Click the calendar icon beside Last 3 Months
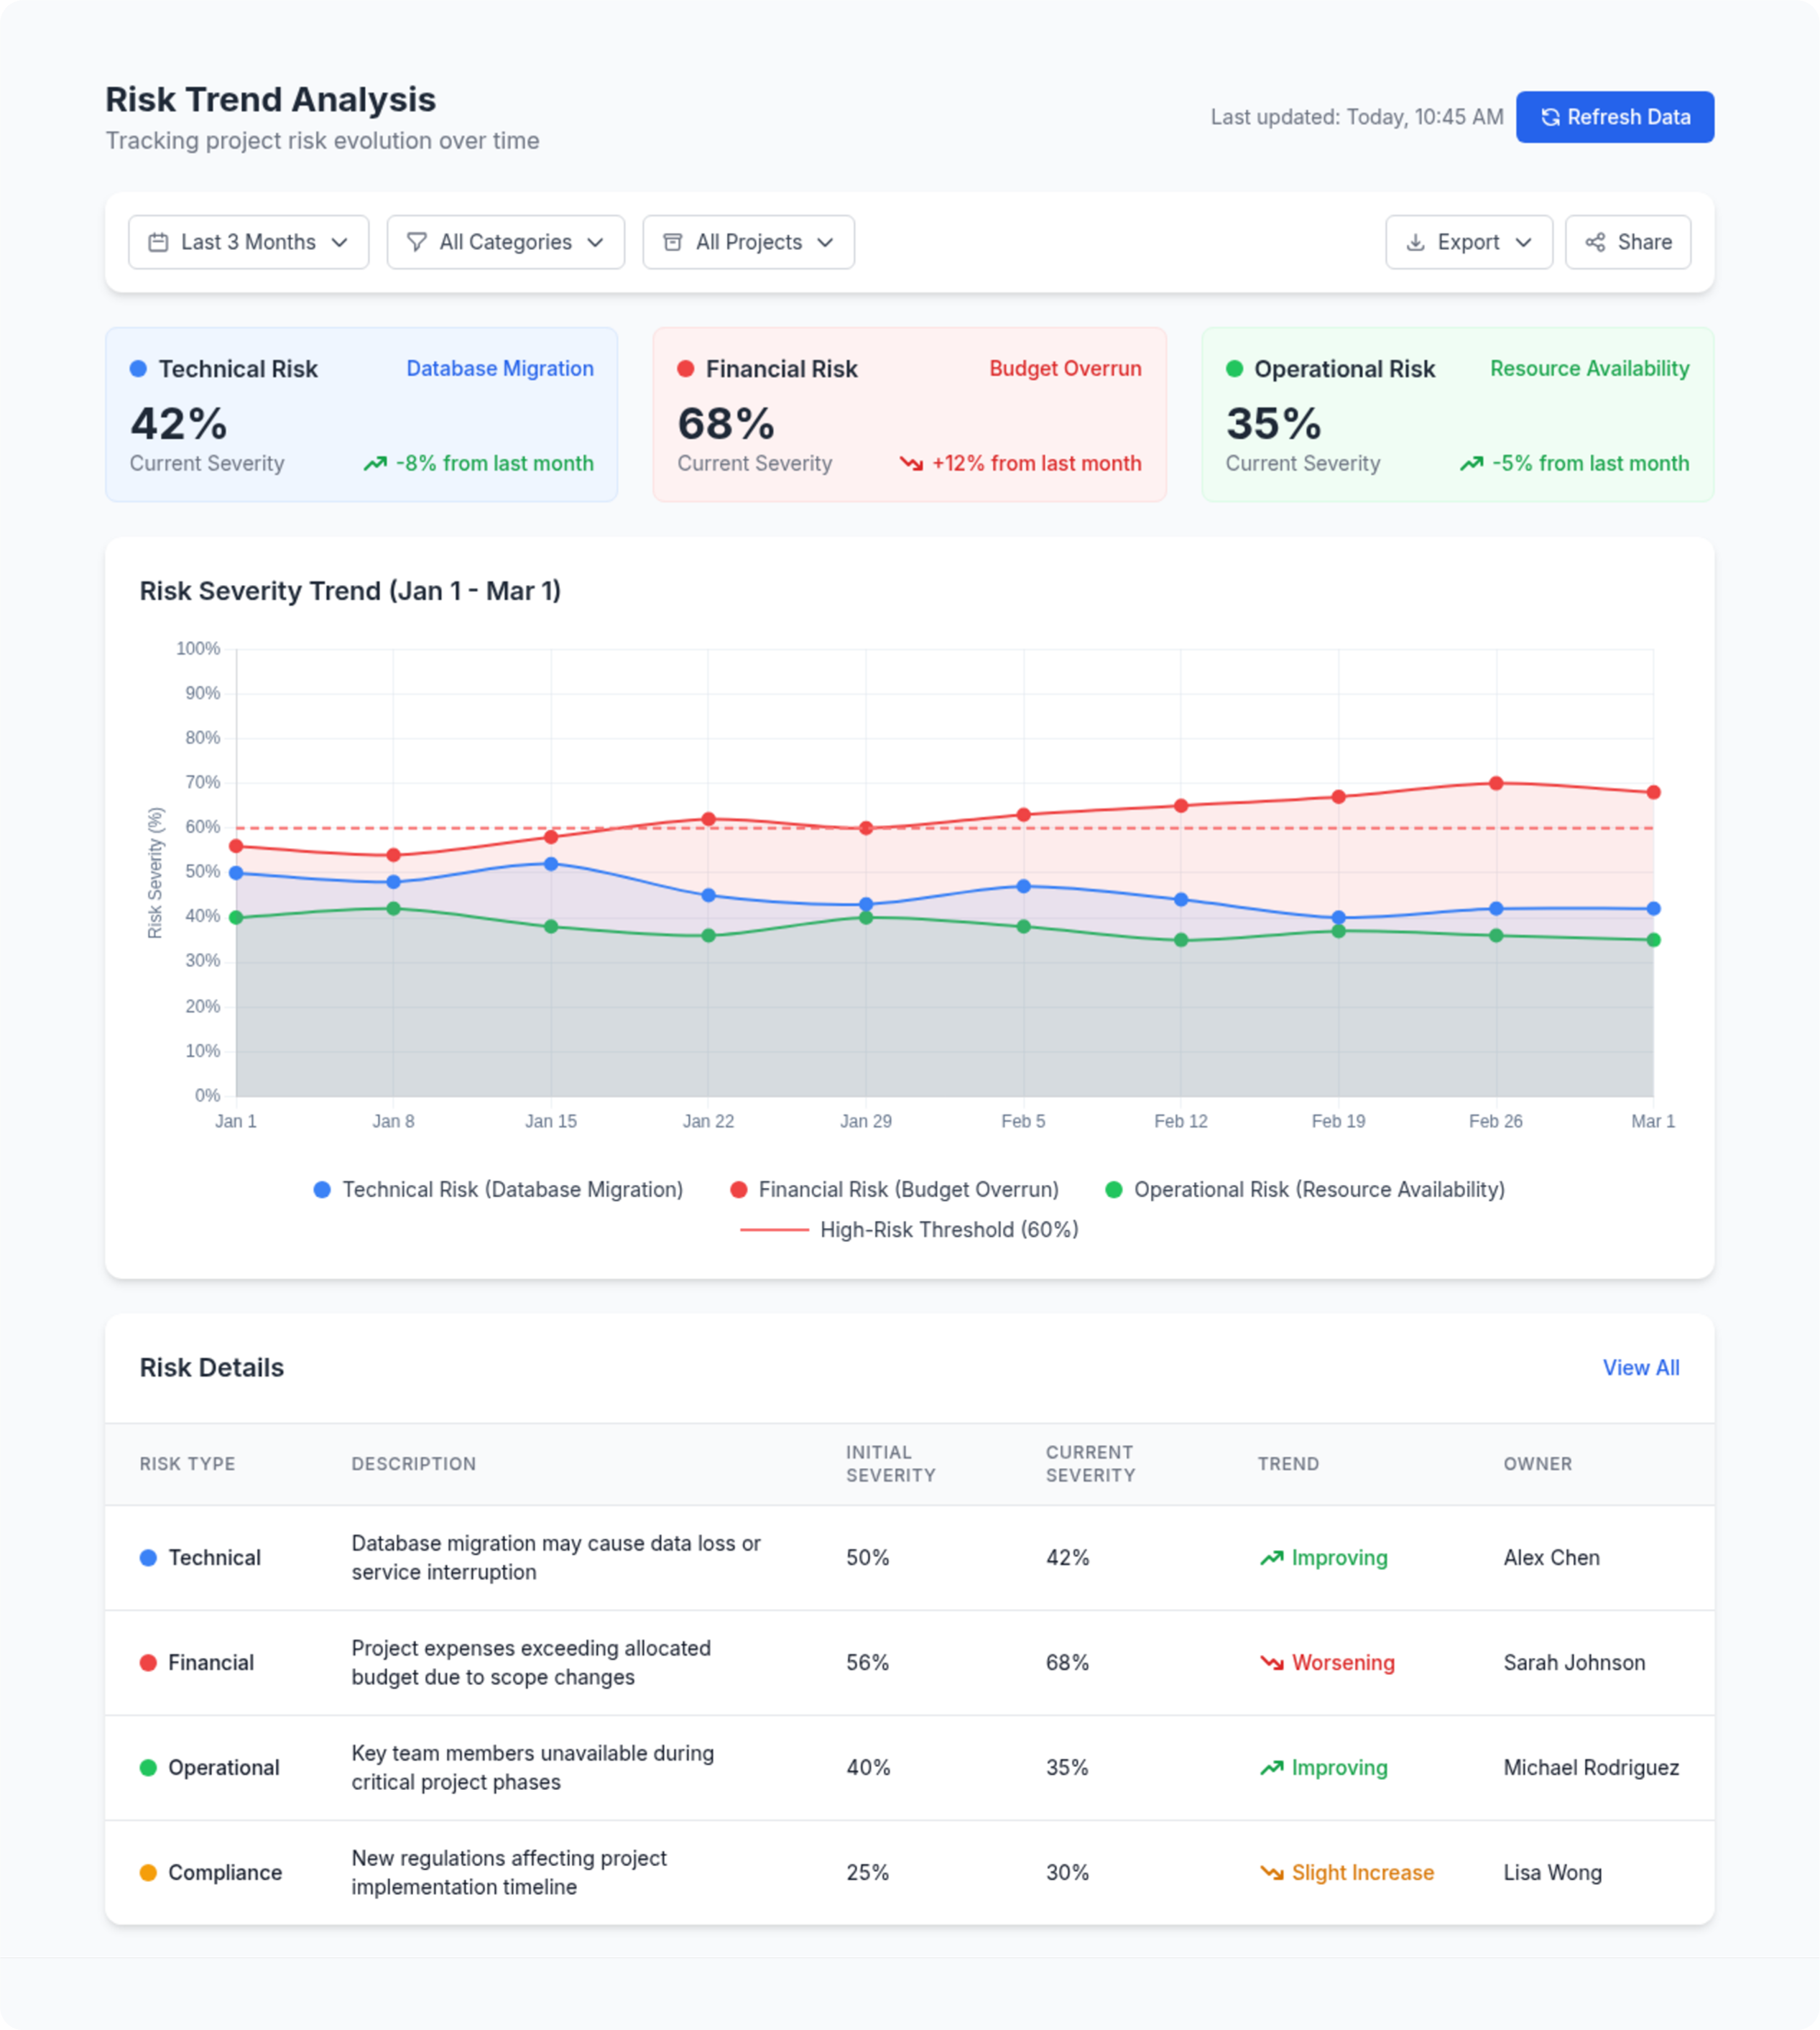 158,242
